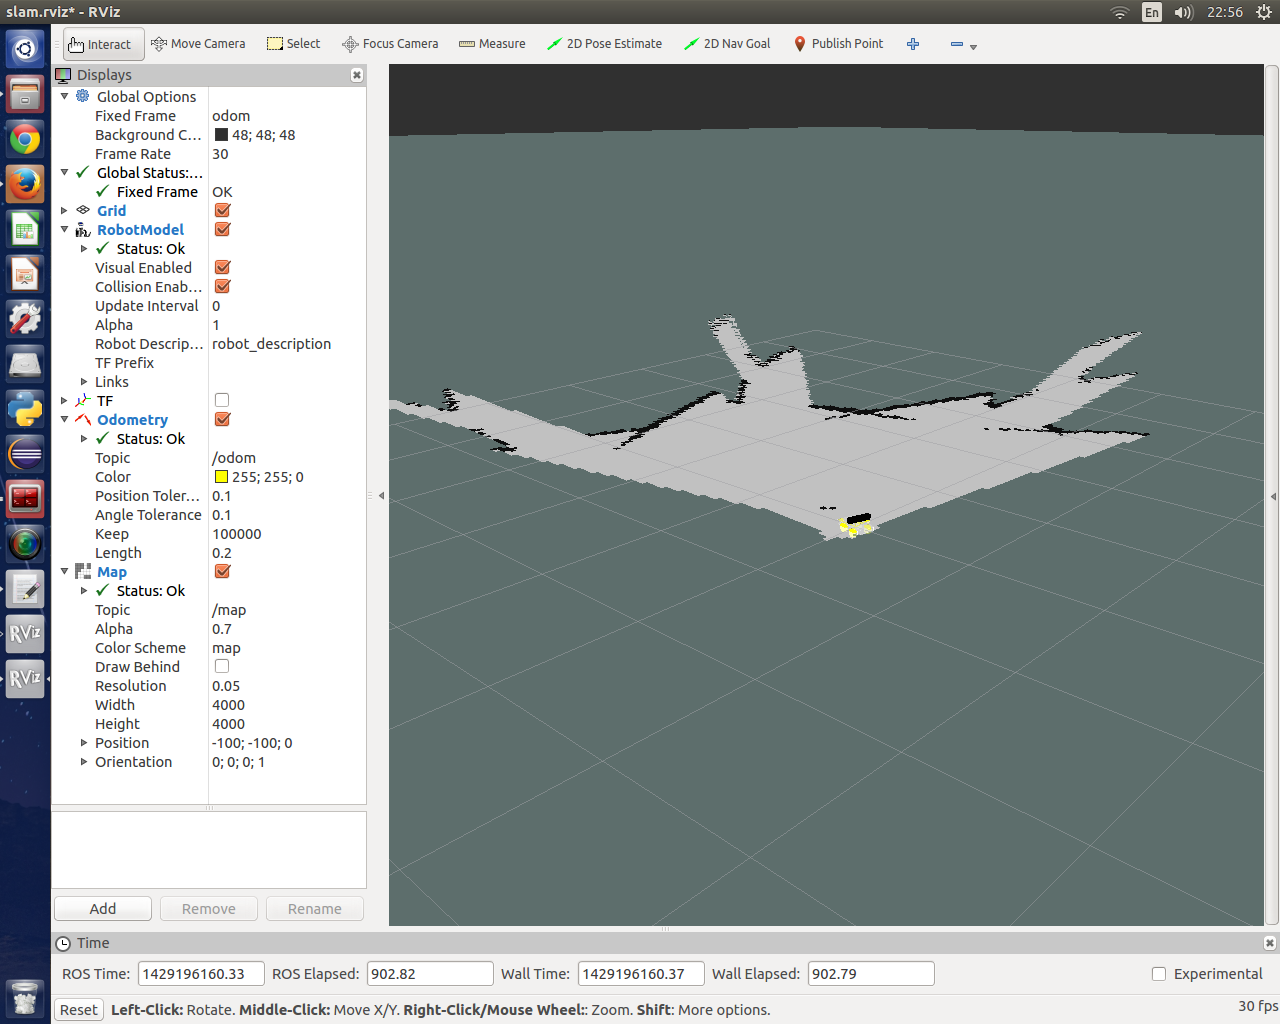The width and height of the screenshot is (1280, 1024).
Task: Open the Wi-Fi network indicator
Action: click(x=1120, y=12)
